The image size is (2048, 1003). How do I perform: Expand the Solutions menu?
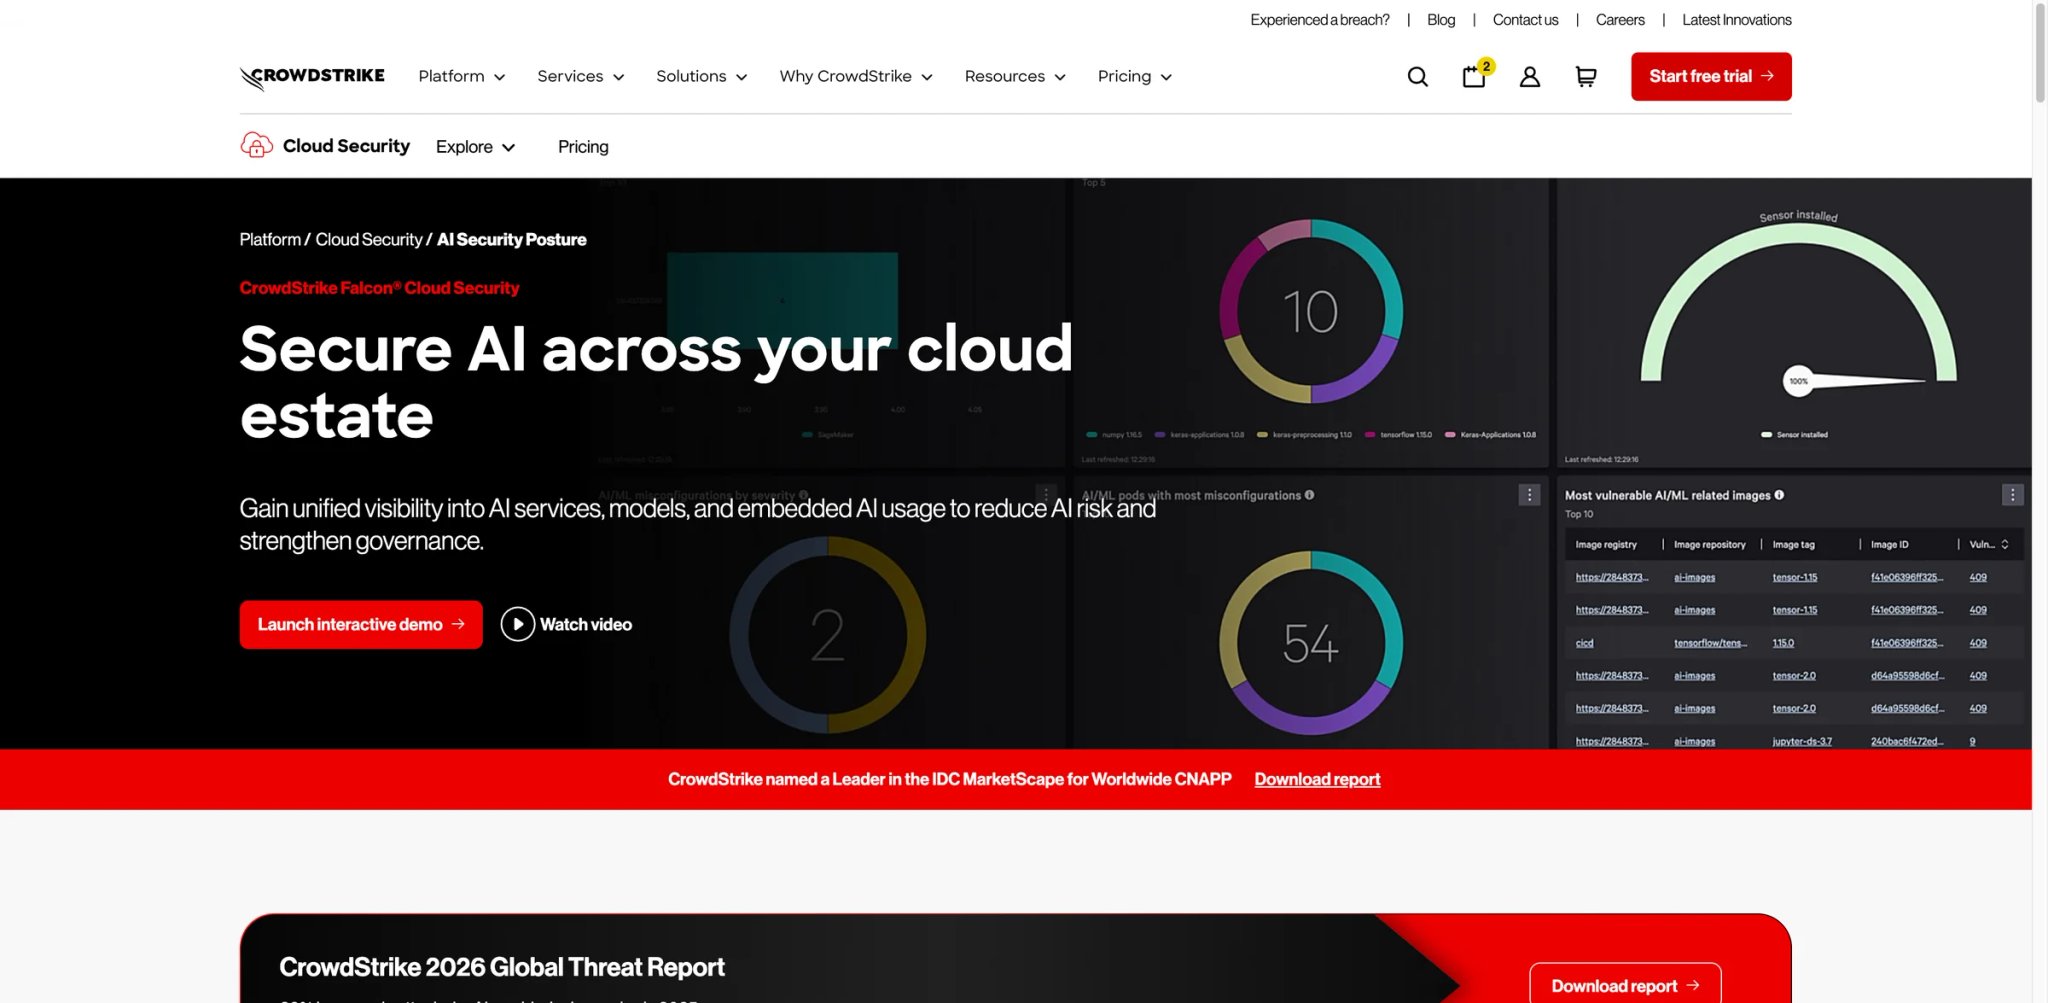pos(702,77)
